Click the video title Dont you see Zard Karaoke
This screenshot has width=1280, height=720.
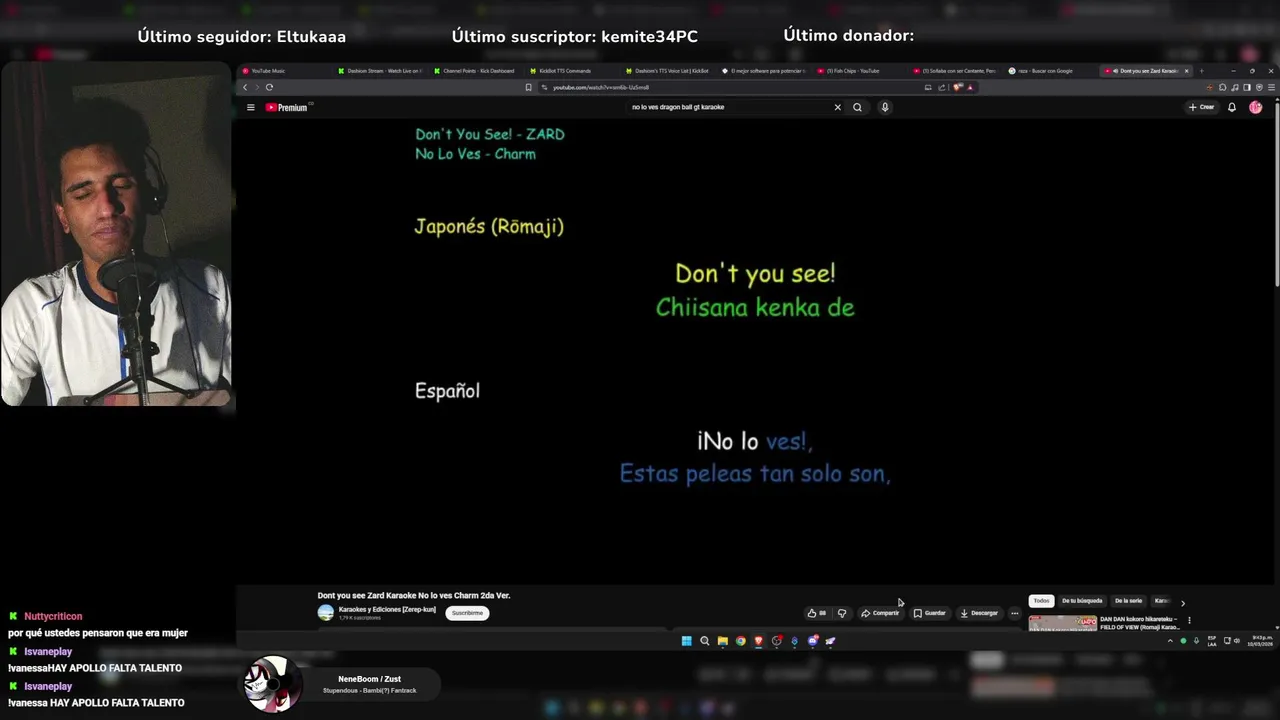point(414,595)
